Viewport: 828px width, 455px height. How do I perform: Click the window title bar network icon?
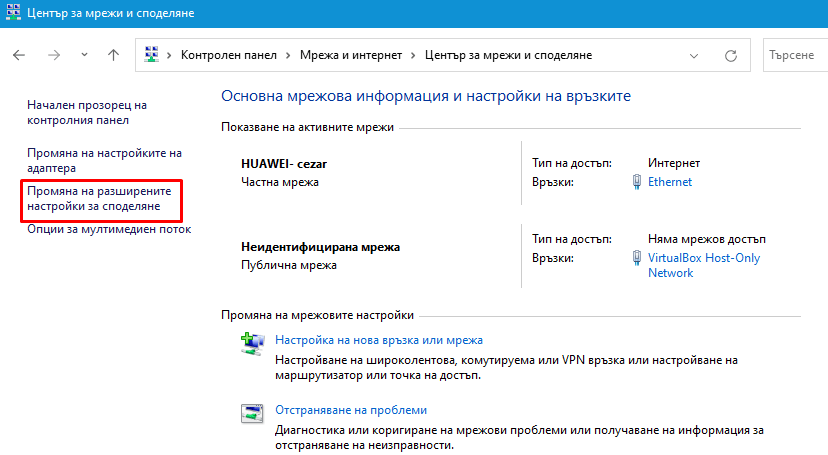pyautogui.click(x=13, y=12)
